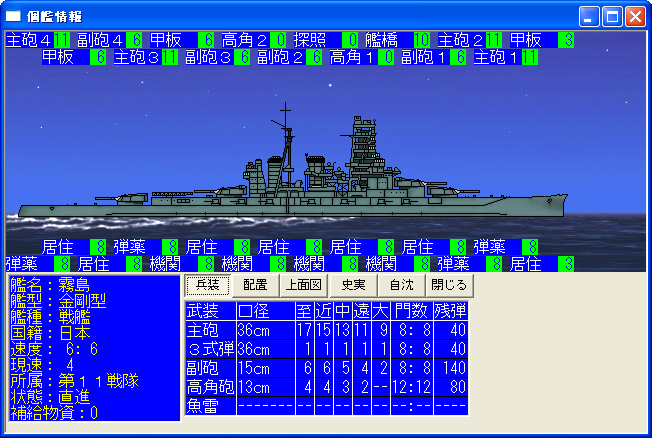Click the 艦種:戦艦 line
The width and height of the screenshot is (652, 438).
coord(50,317)
